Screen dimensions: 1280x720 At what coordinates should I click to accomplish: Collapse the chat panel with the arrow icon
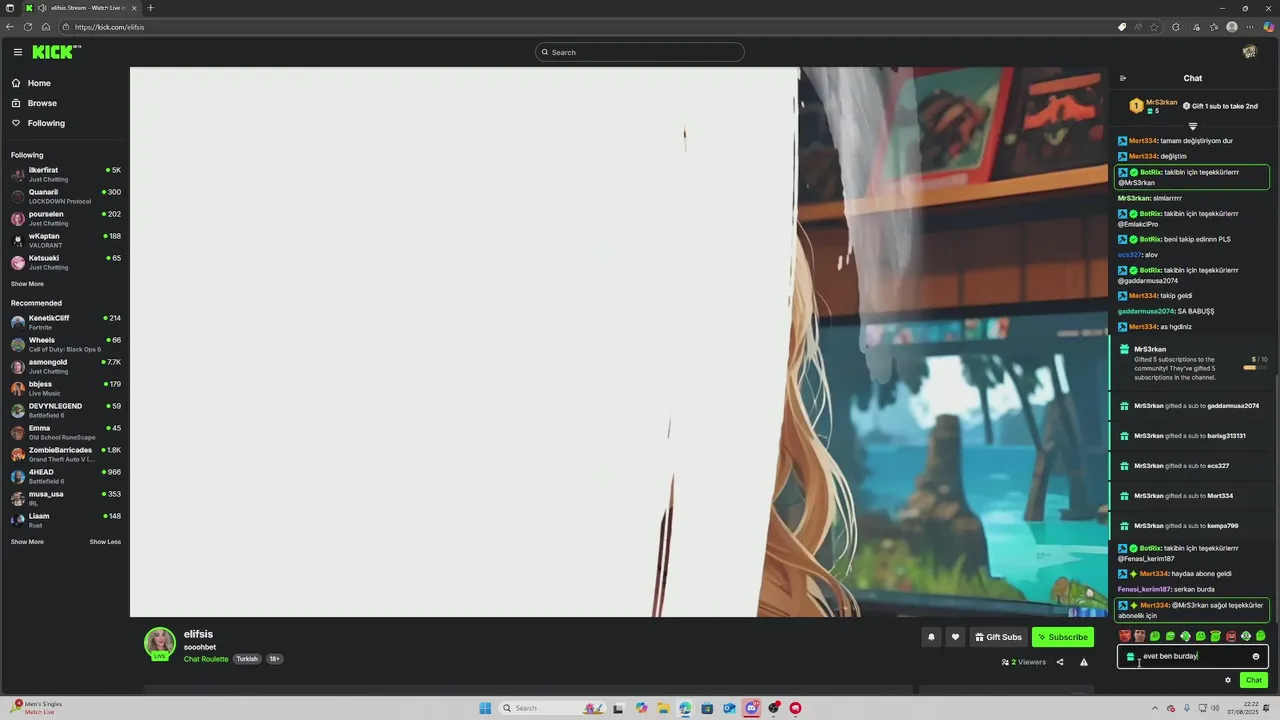tap(1123, 78)
